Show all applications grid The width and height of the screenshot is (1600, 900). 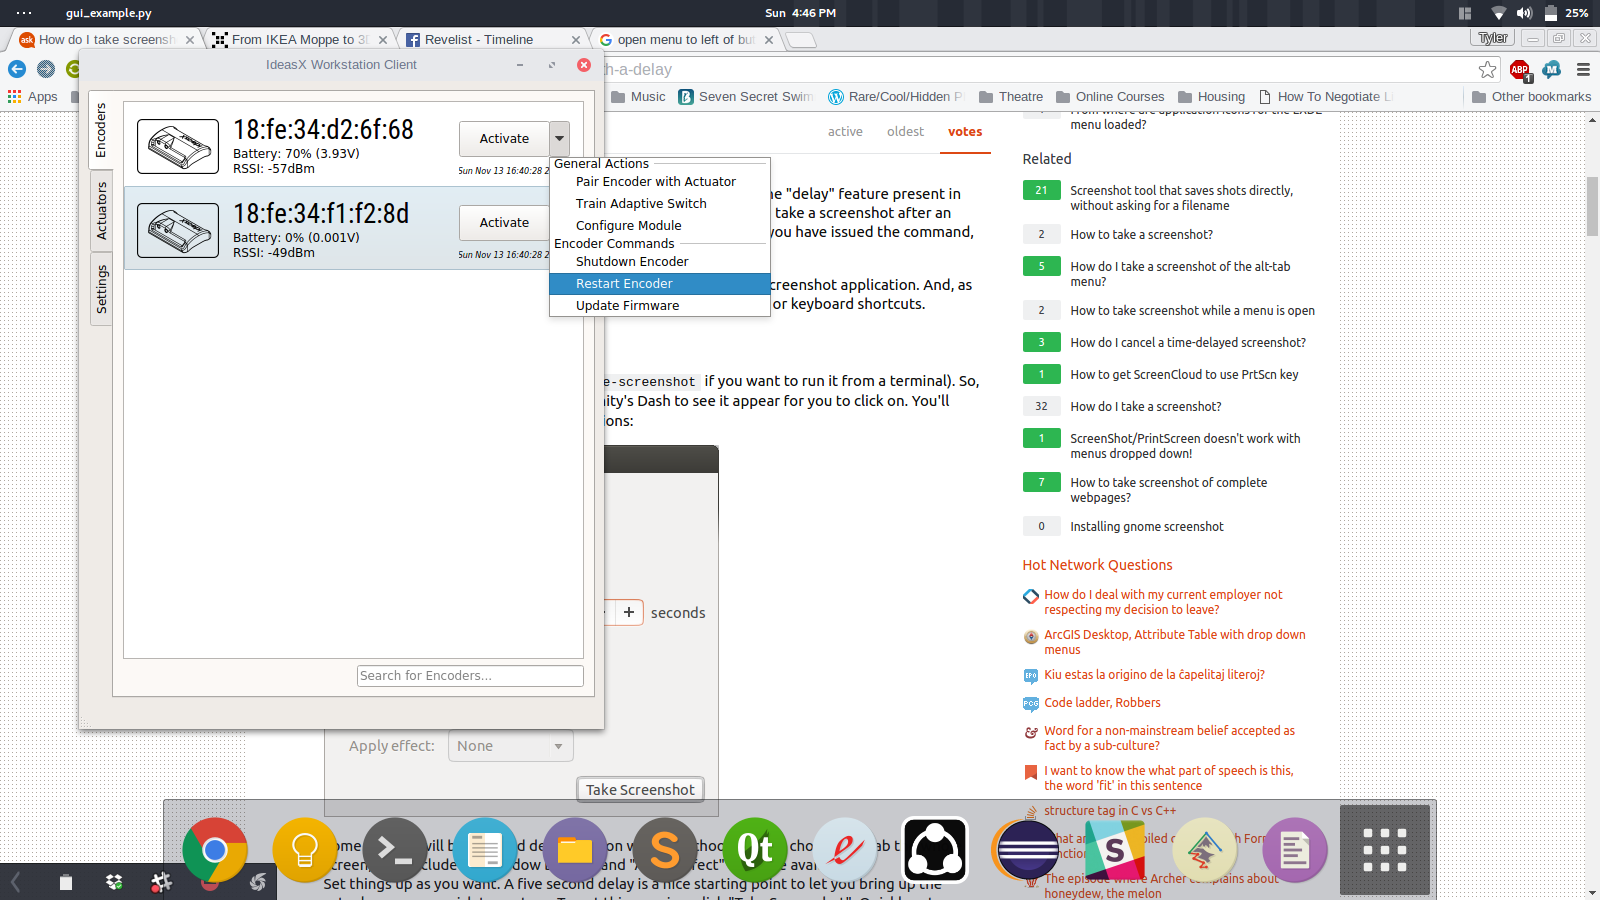pyautogui.click(x=1385, y=850)
